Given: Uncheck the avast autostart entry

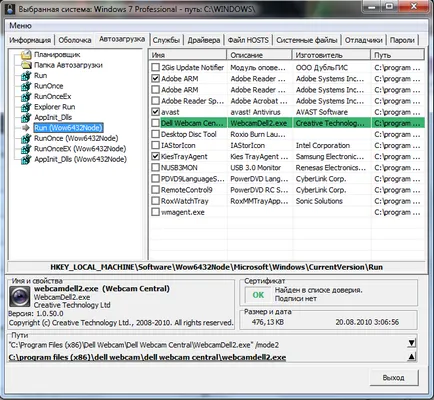Looking at the screenshot, I should [155, 112].
